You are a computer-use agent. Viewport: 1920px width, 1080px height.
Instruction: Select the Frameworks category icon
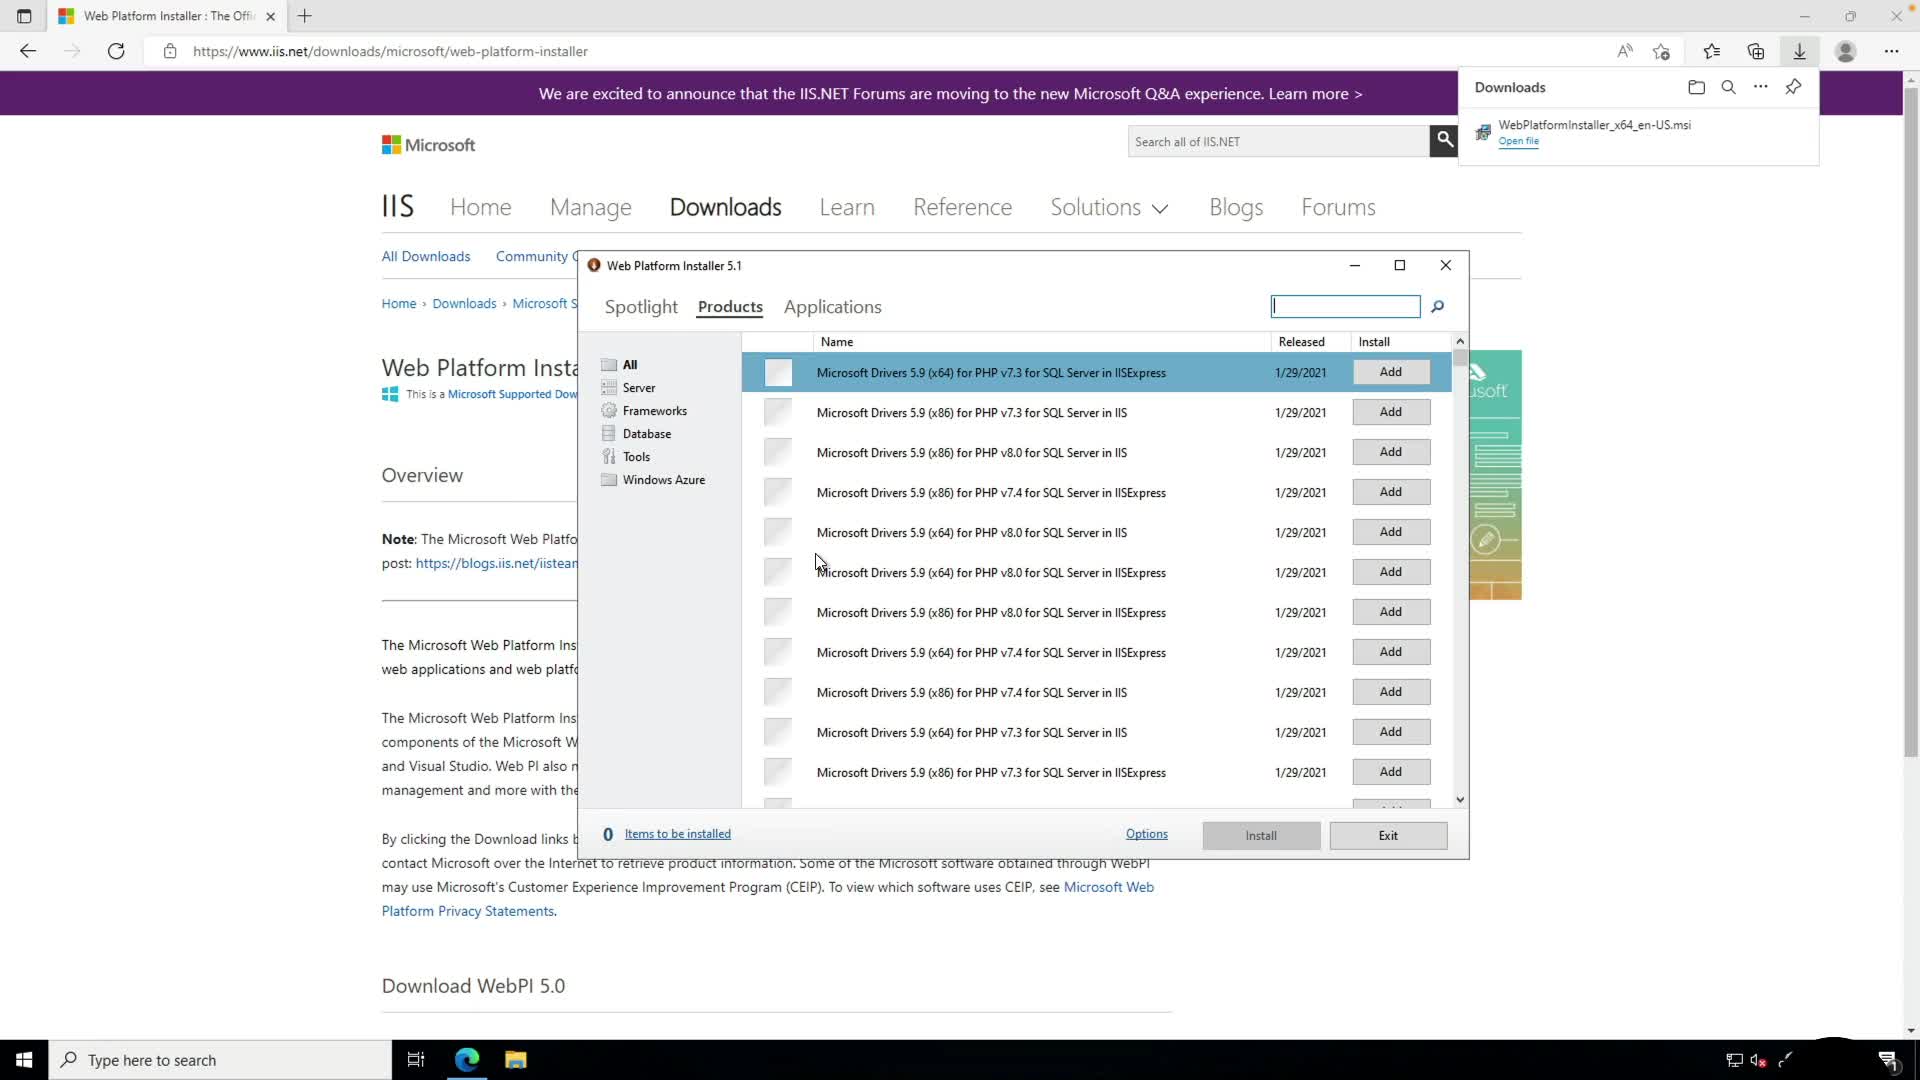609,411
